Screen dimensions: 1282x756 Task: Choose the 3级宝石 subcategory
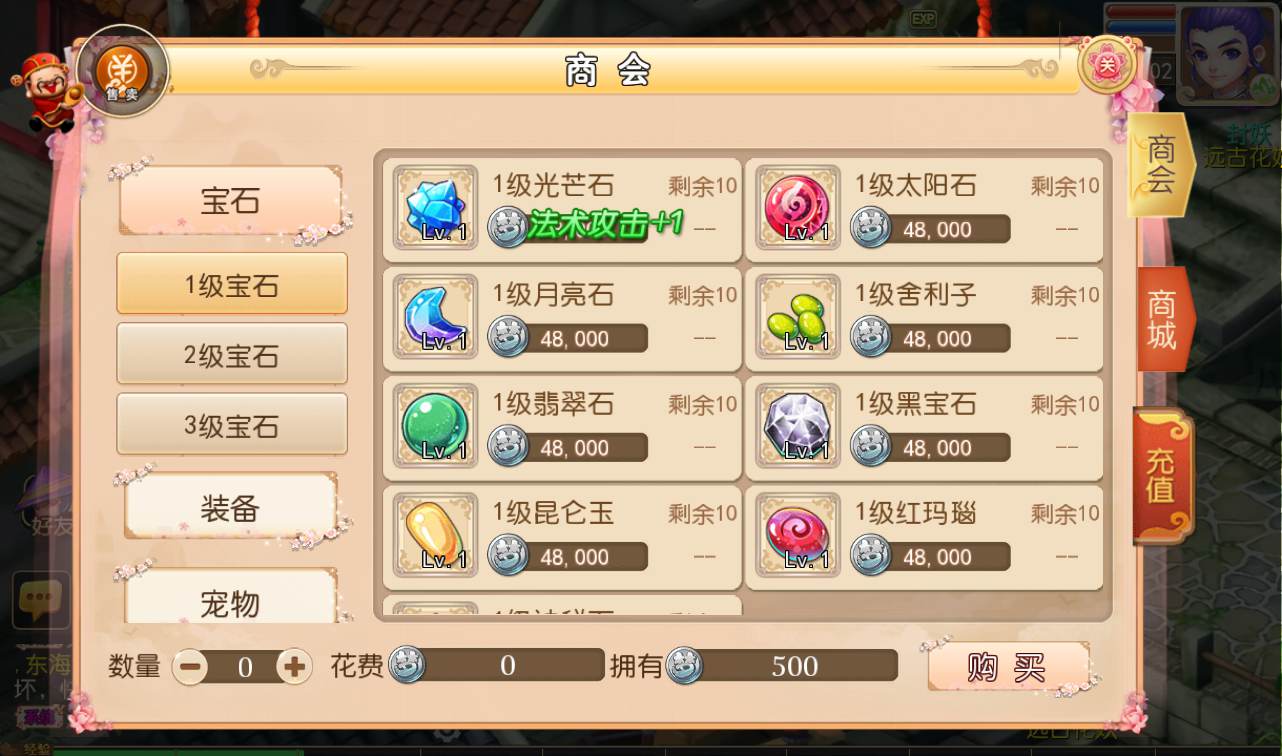tap(232, 424)
